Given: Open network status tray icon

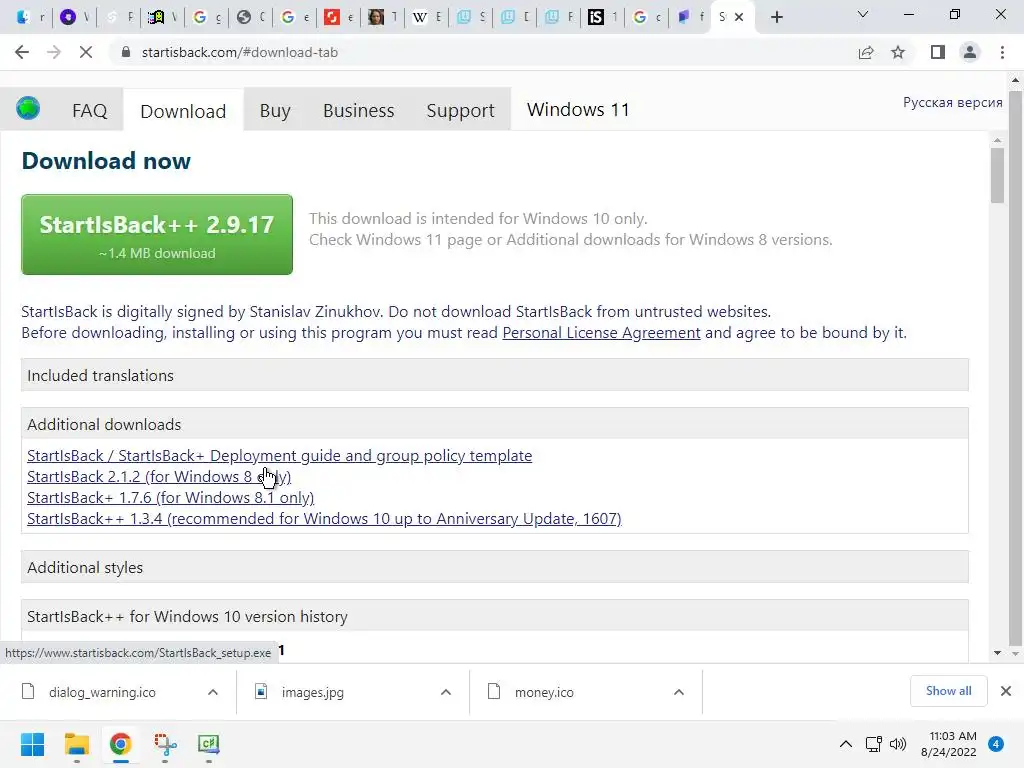Looking at the screenshot, I should (x=873, y=744).
